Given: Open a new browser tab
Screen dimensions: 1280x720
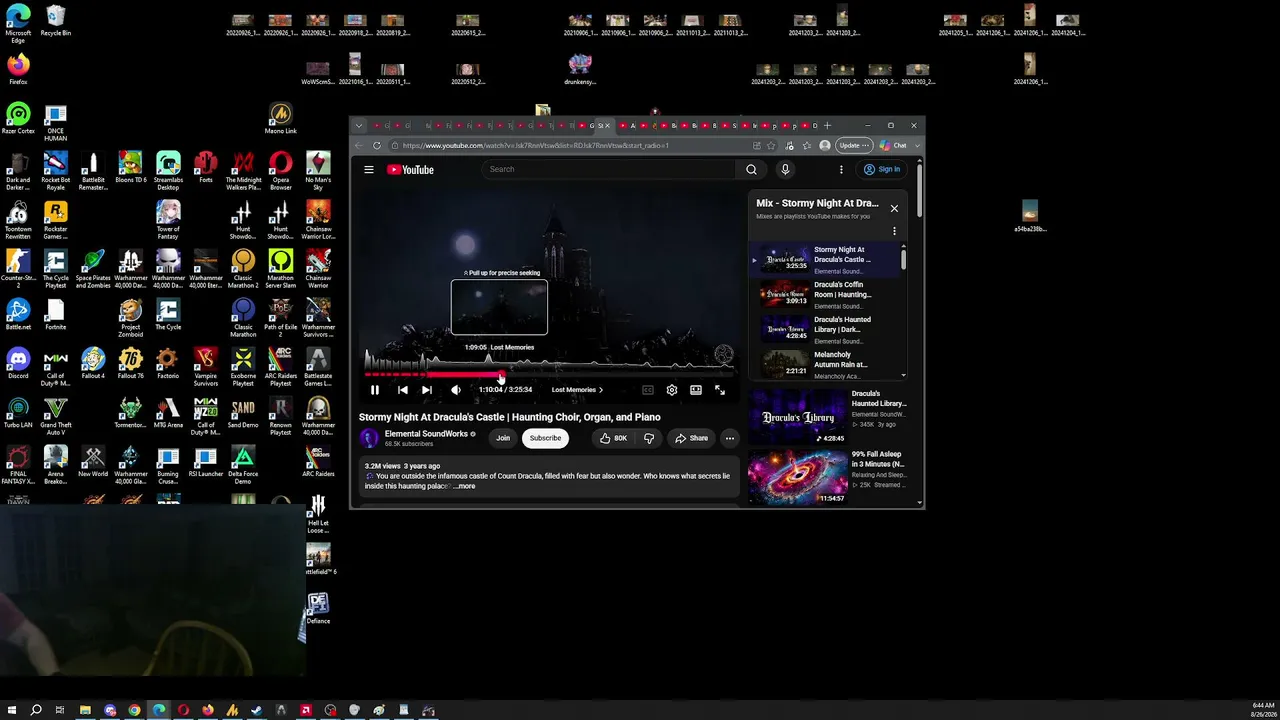Looking at the screenshot, I should point(827,126).
